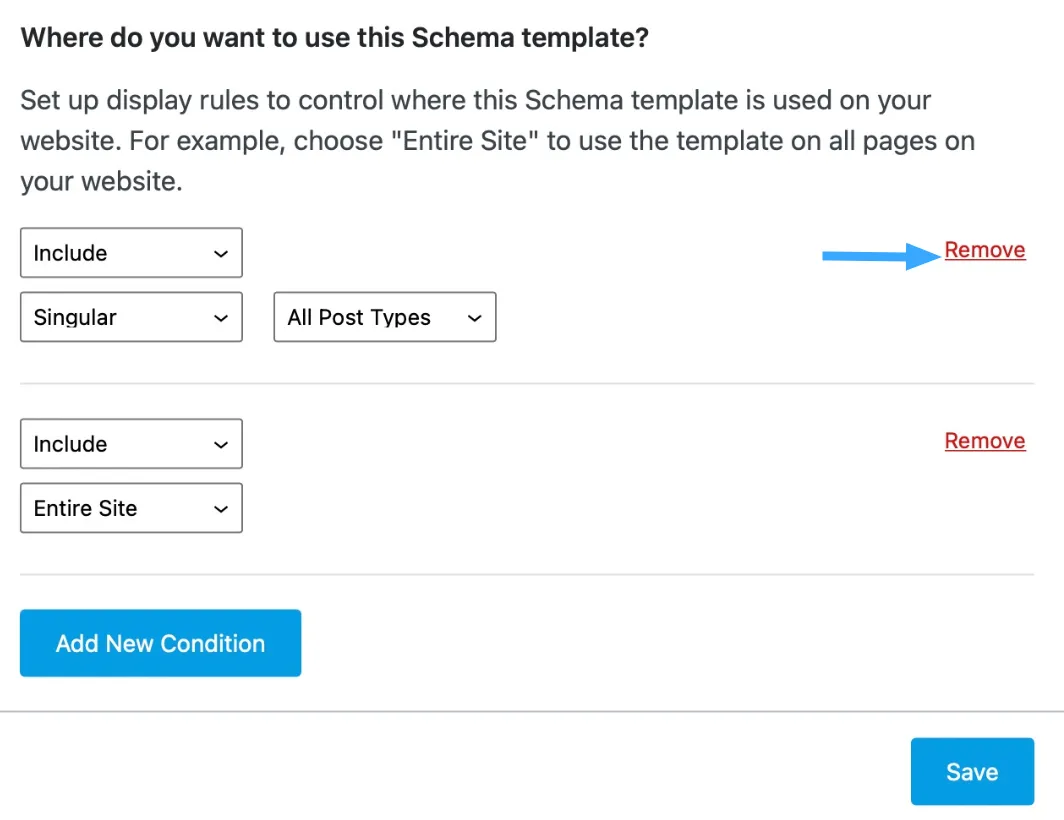
Task: Save the Schema template display rules
Action: pos(971,772)
